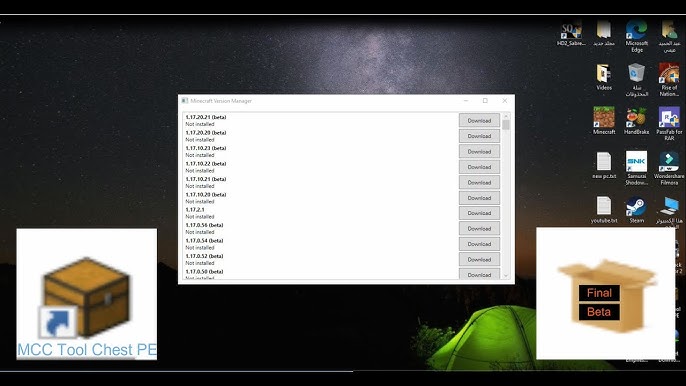The height and width of the screenshot is (386, 686).
Task: Select the user profile folder desktop icon
Action: 669,36
